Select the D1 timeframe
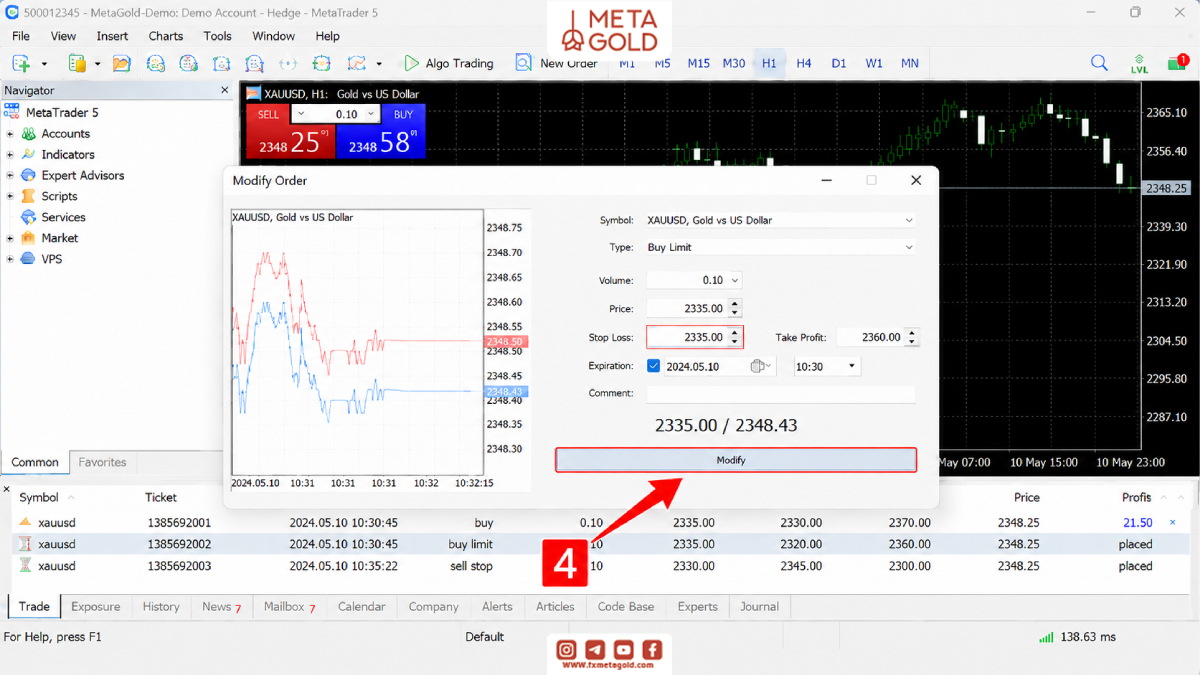 pos(839,63)
